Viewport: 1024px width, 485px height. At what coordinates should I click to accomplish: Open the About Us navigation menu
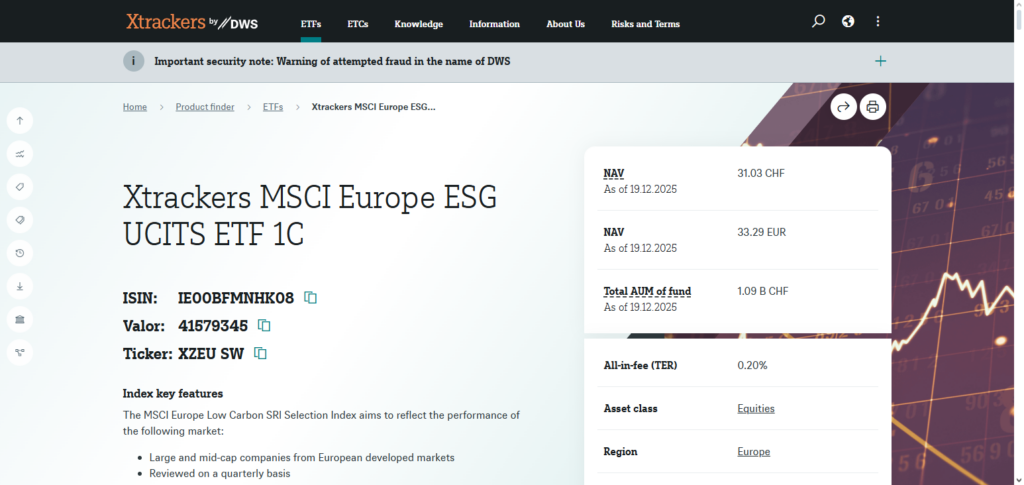point(566,24)
